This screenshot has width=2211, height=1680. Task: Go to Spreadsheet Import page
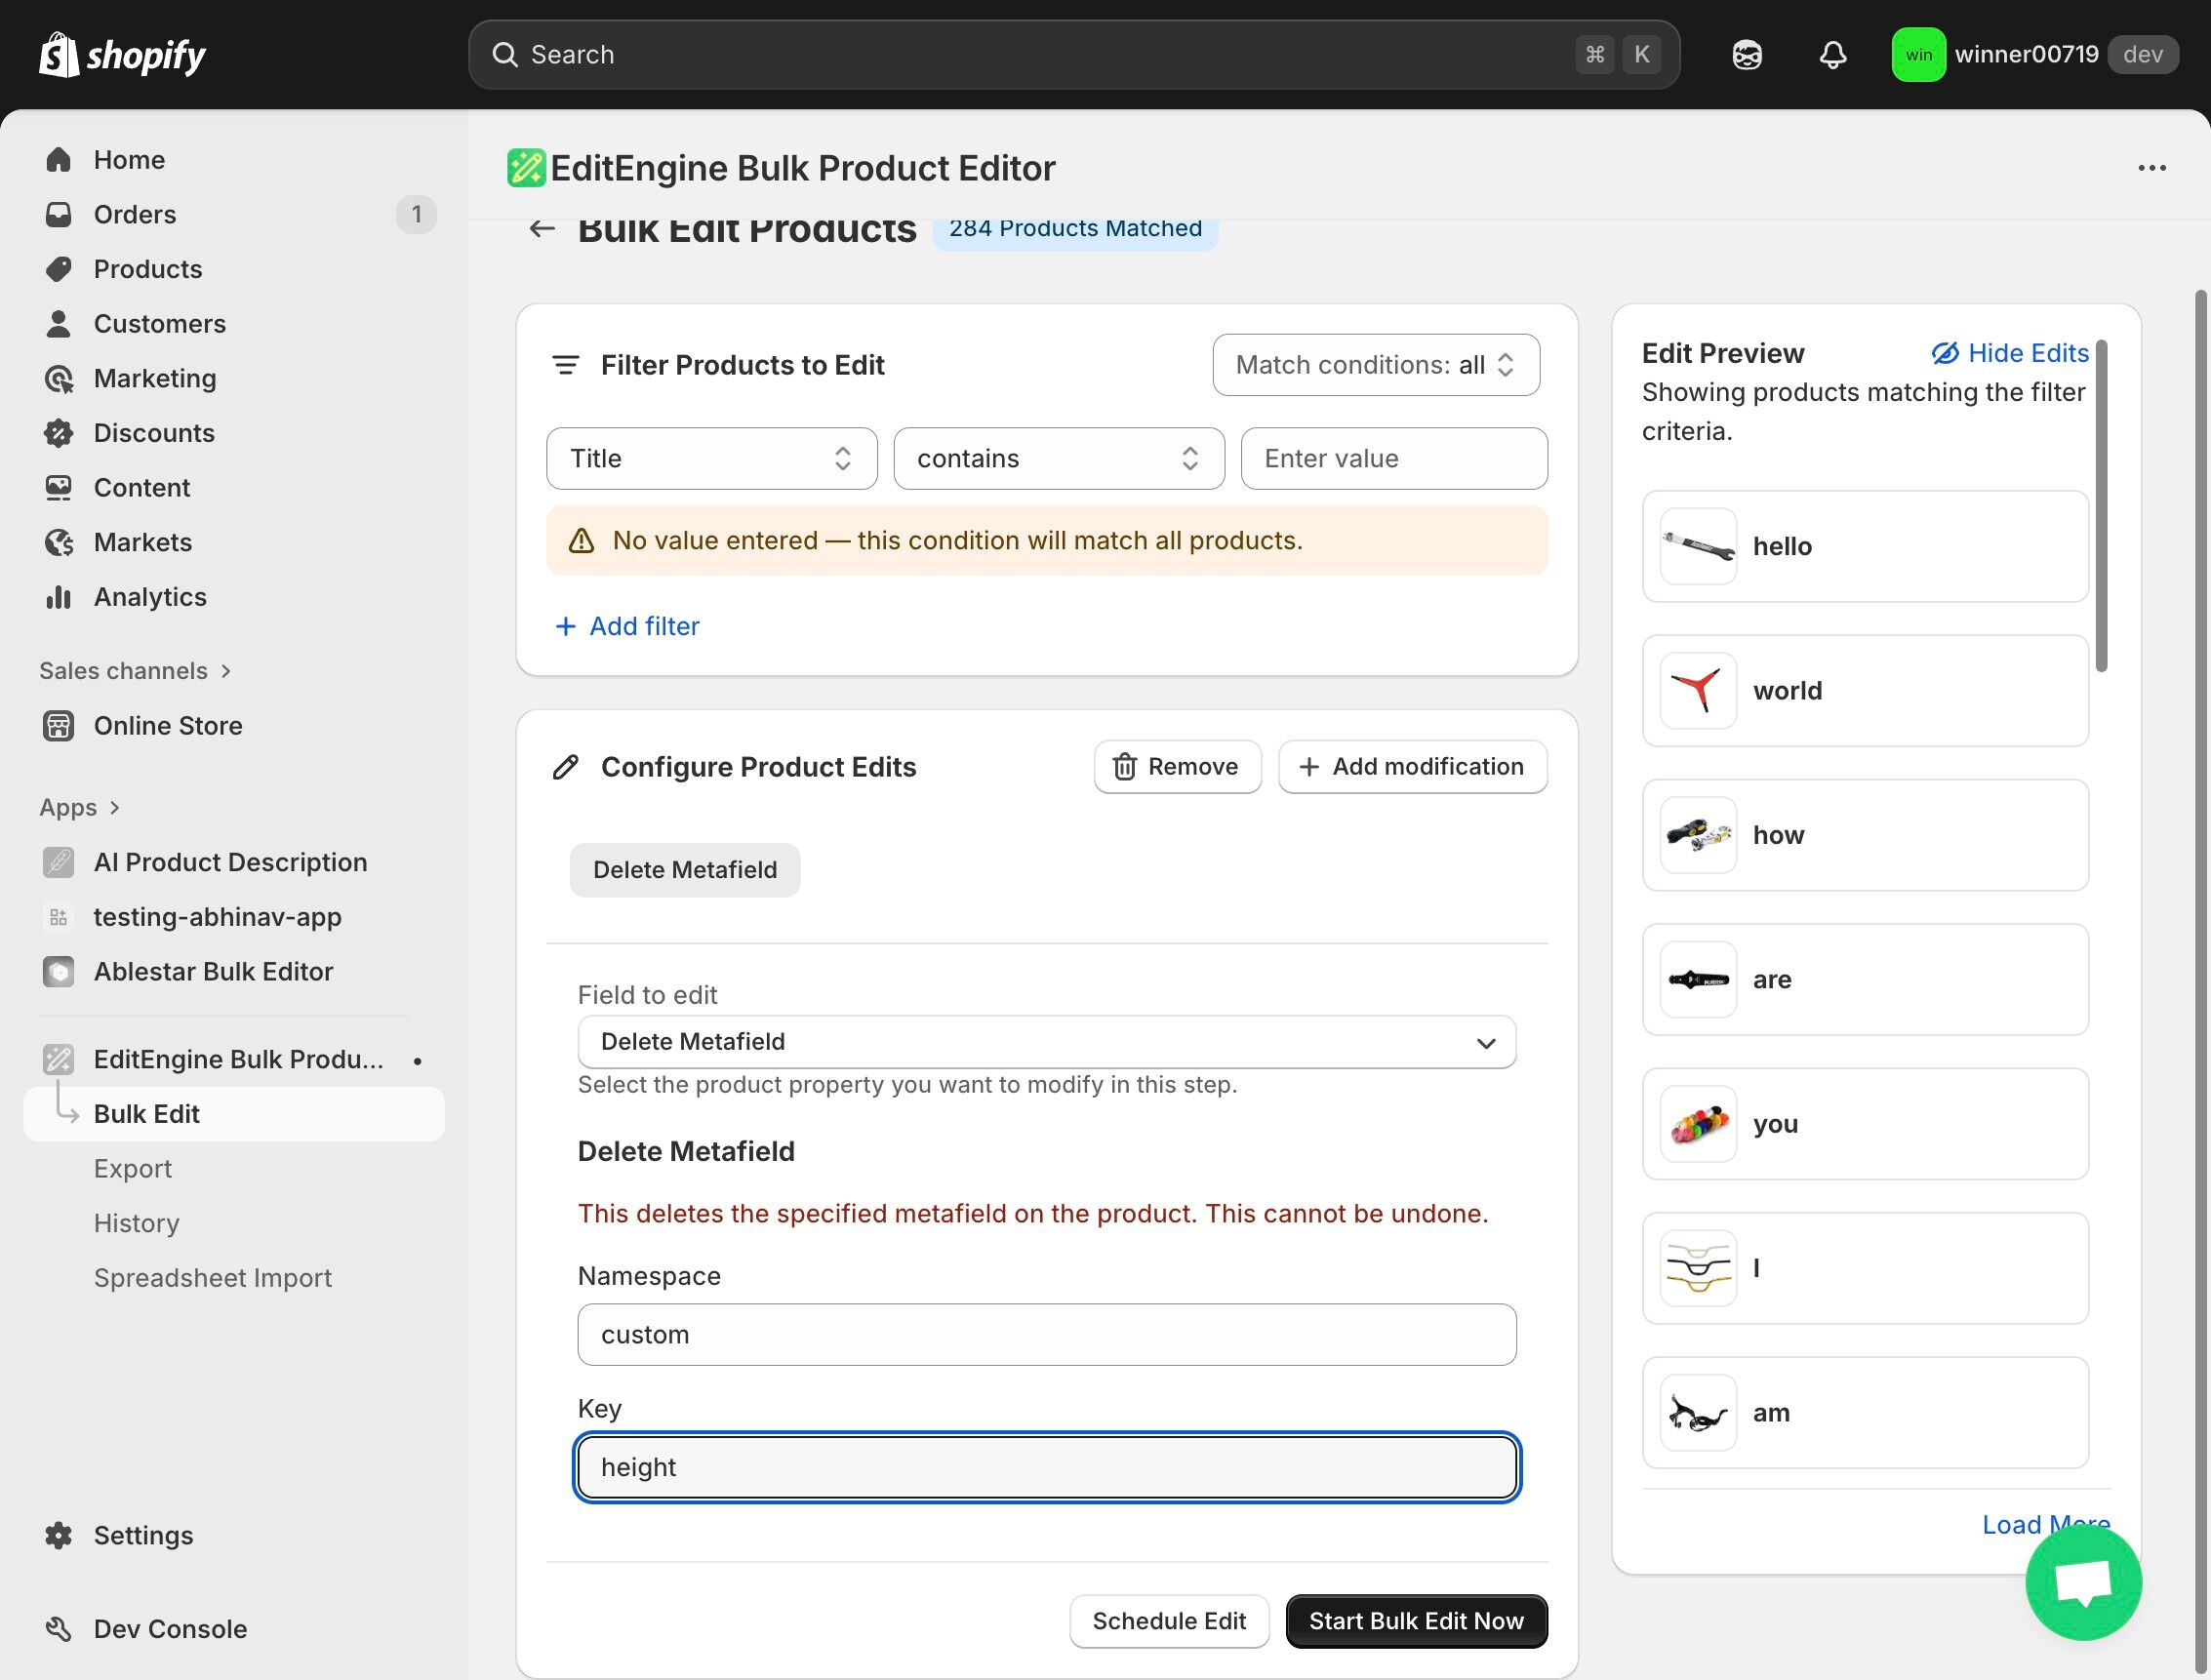(213, 1278)
